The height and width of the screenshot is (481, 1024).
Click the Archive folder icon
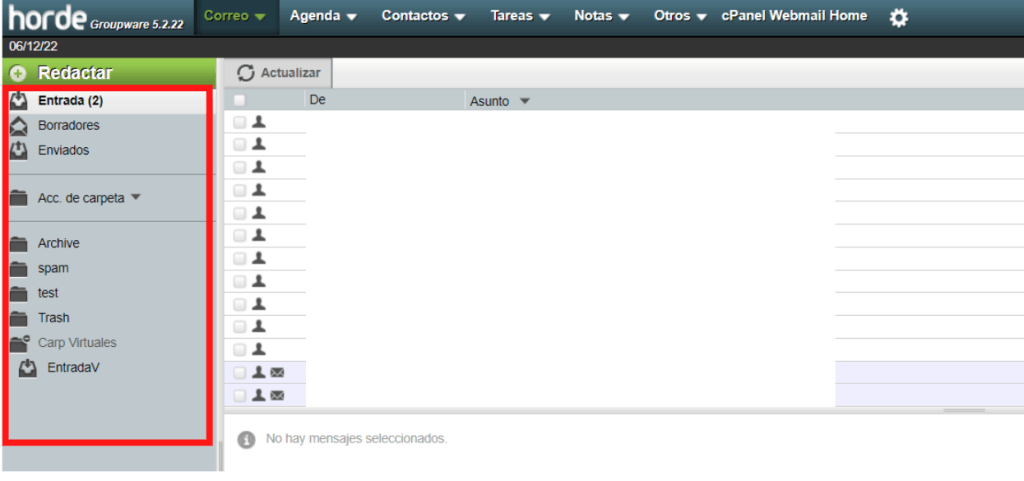coord(19,243)
